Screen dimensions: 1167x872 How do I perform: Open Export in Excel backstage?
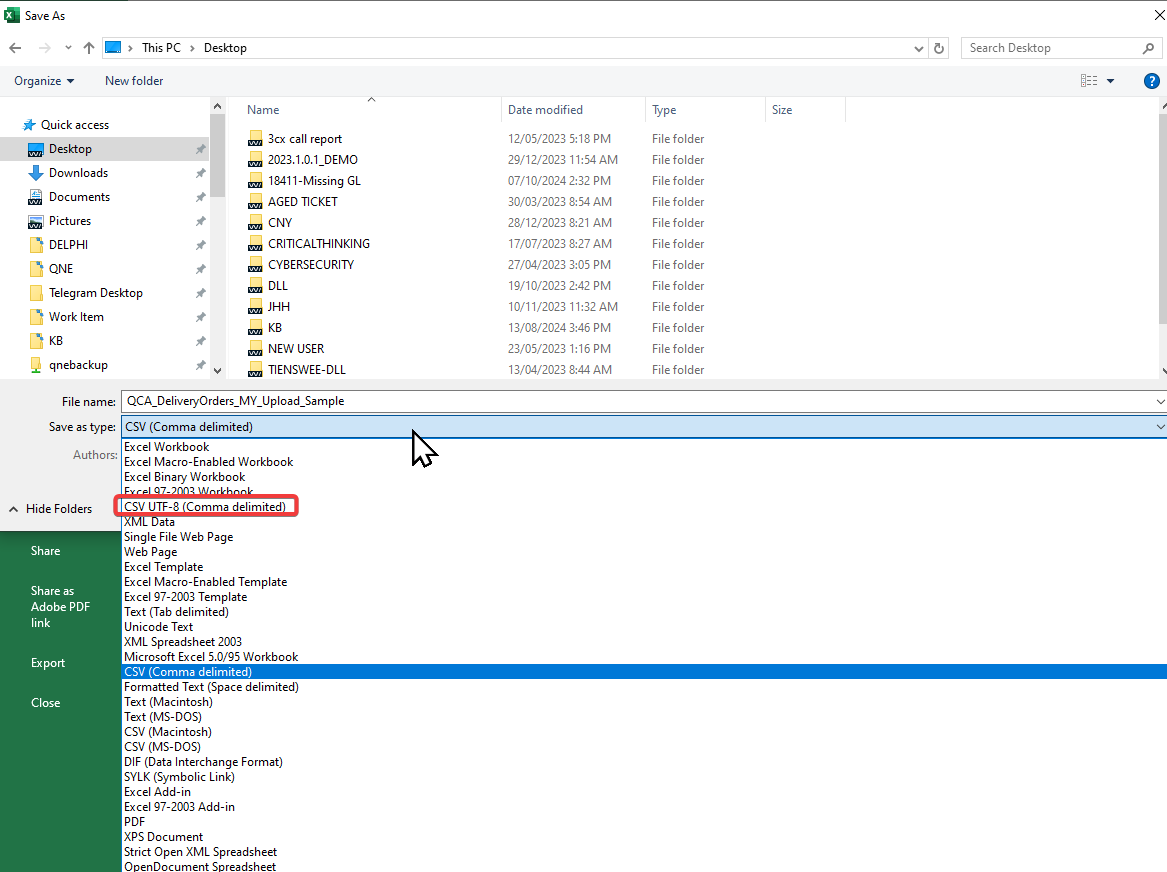click(48, 663)
